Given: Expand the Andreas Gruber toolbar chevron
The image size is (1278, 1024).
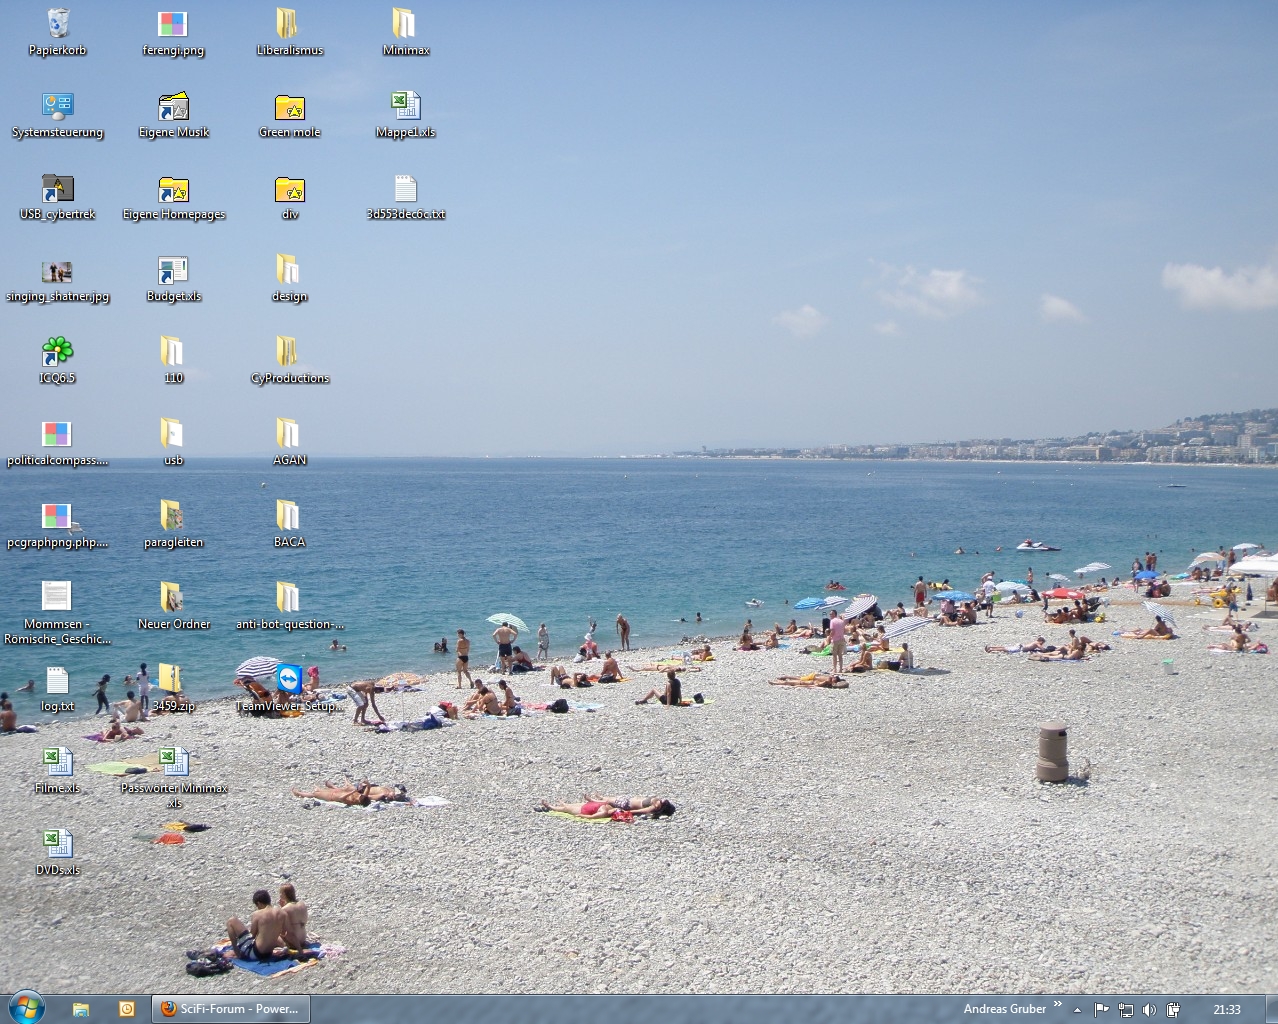Looking at the screenshot, I should 1058,1005.
